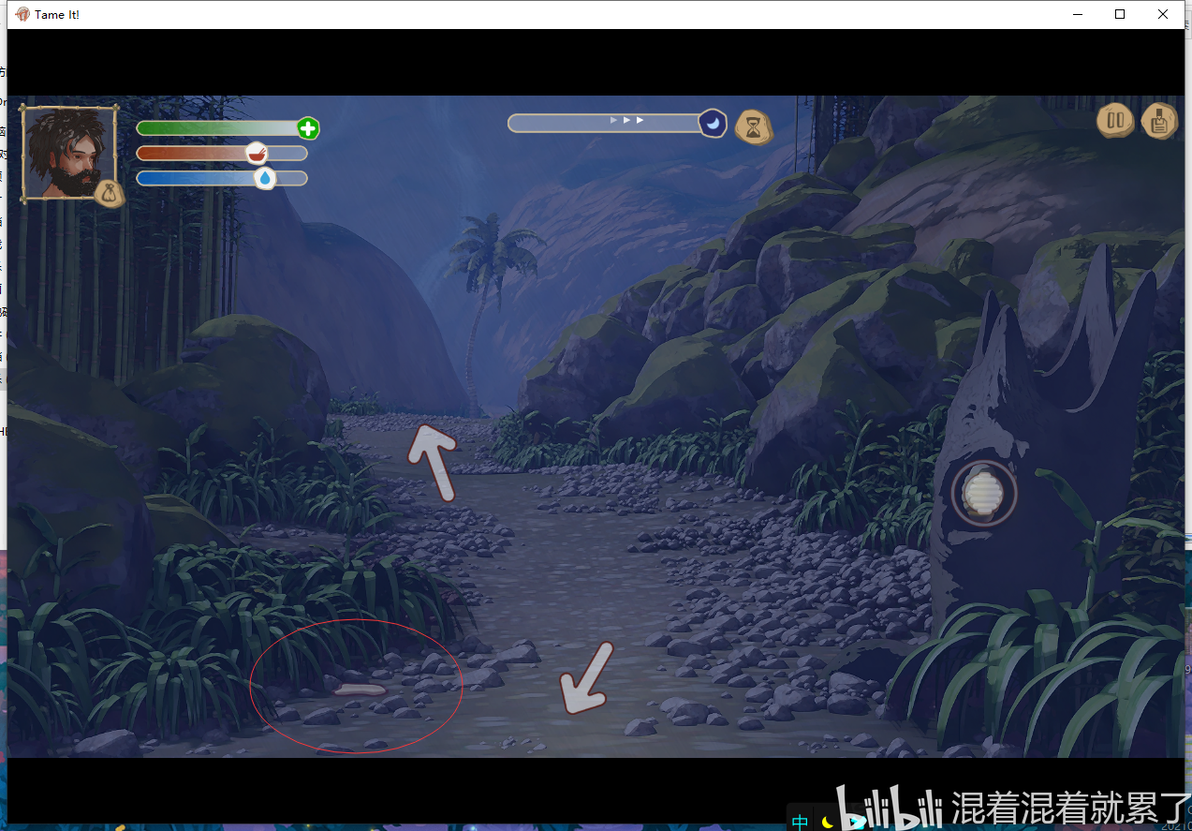Open the character portrait panel
Viewport: 1192px width, 831px height.
pyautogui.click(x=68, y=154)
